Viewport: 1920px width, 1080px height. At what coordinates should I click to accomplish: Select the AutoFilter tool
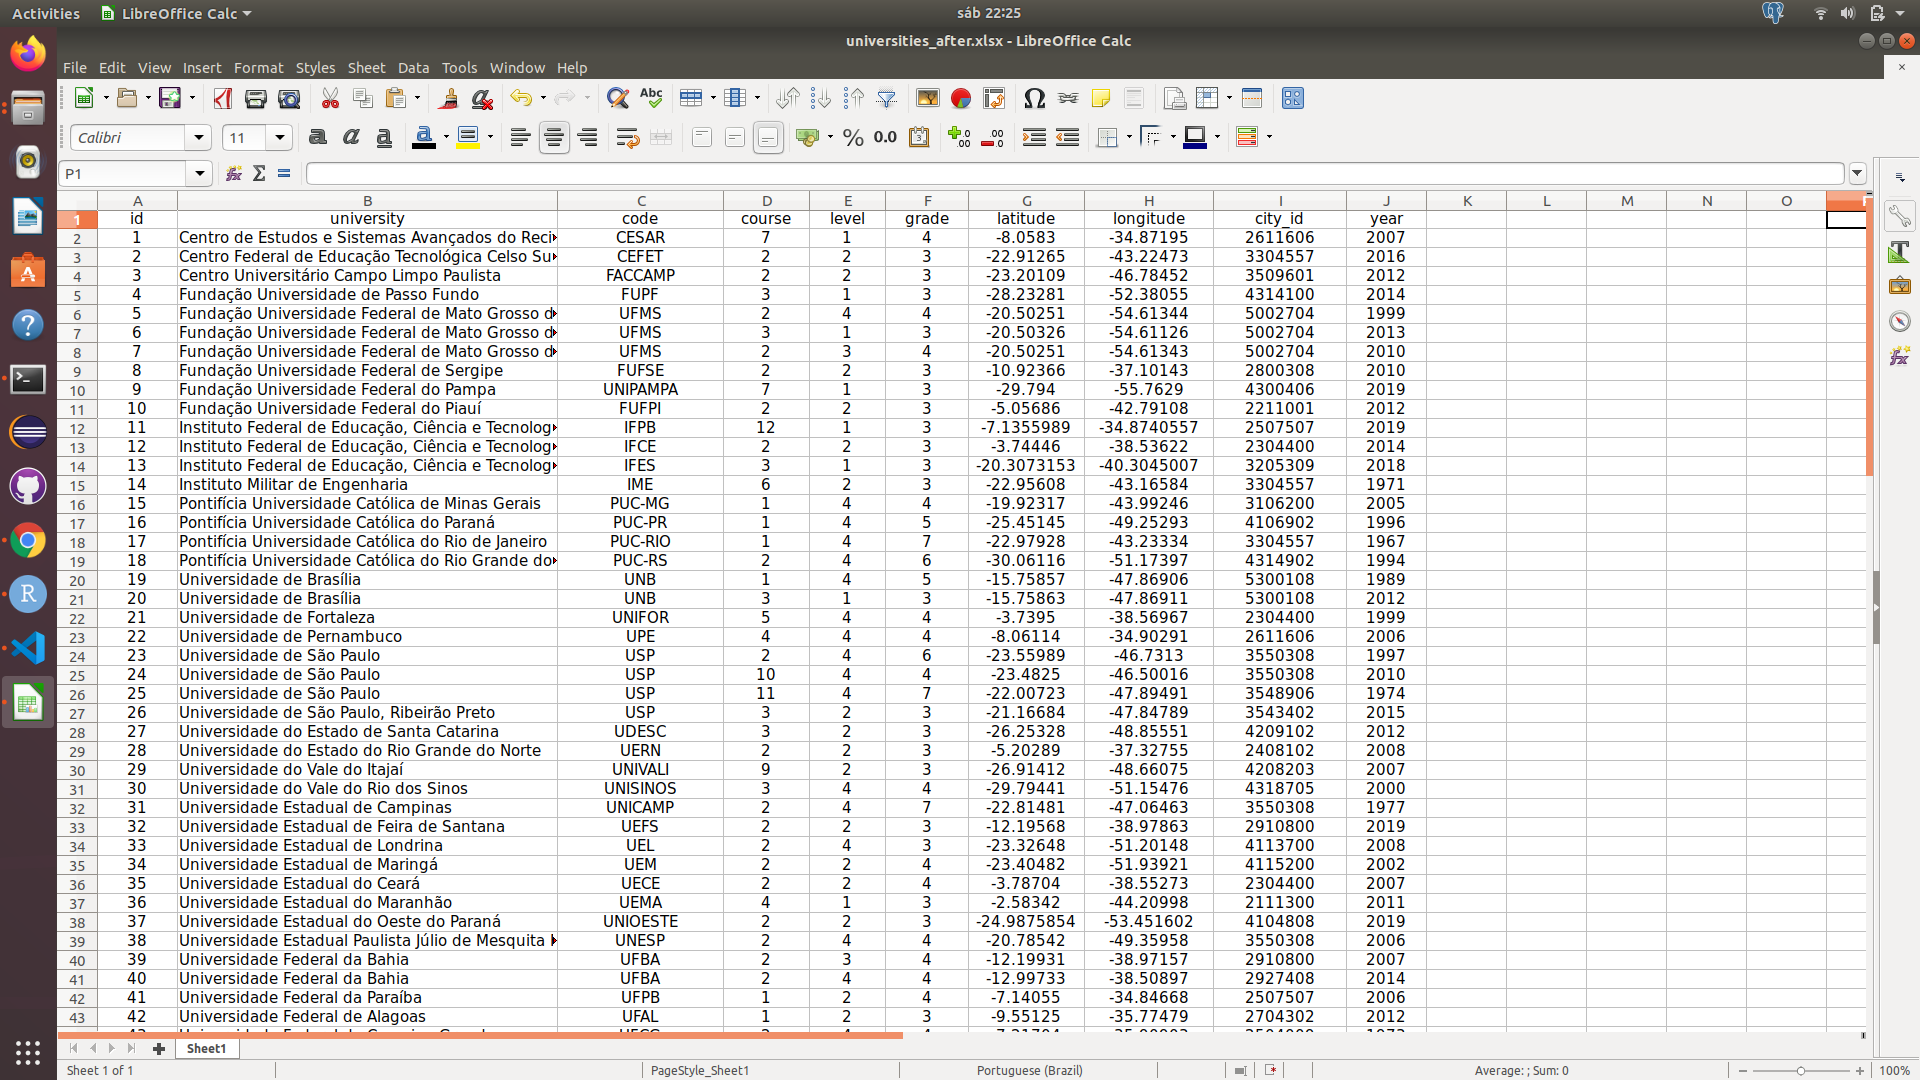(887, 98)
